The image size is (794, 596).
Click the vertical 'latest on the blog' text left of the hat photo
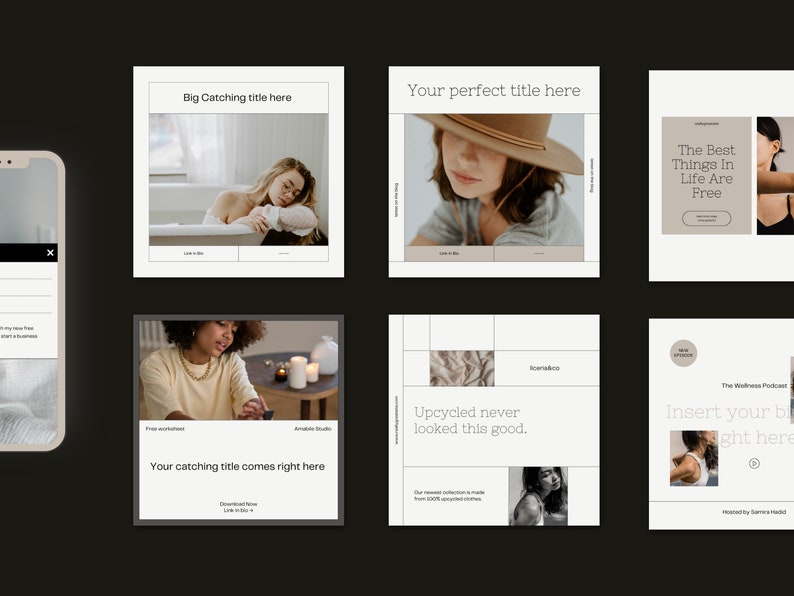pyautogui.click(x=396, y=200)
